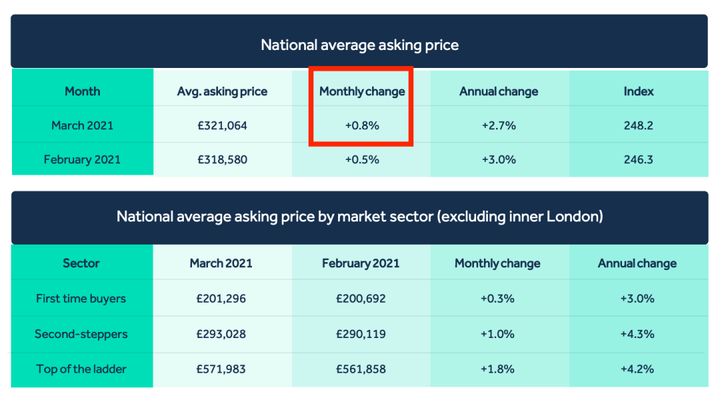Click the Top of the ladder row label
720x398 pixels.
[x=81, y=369]
